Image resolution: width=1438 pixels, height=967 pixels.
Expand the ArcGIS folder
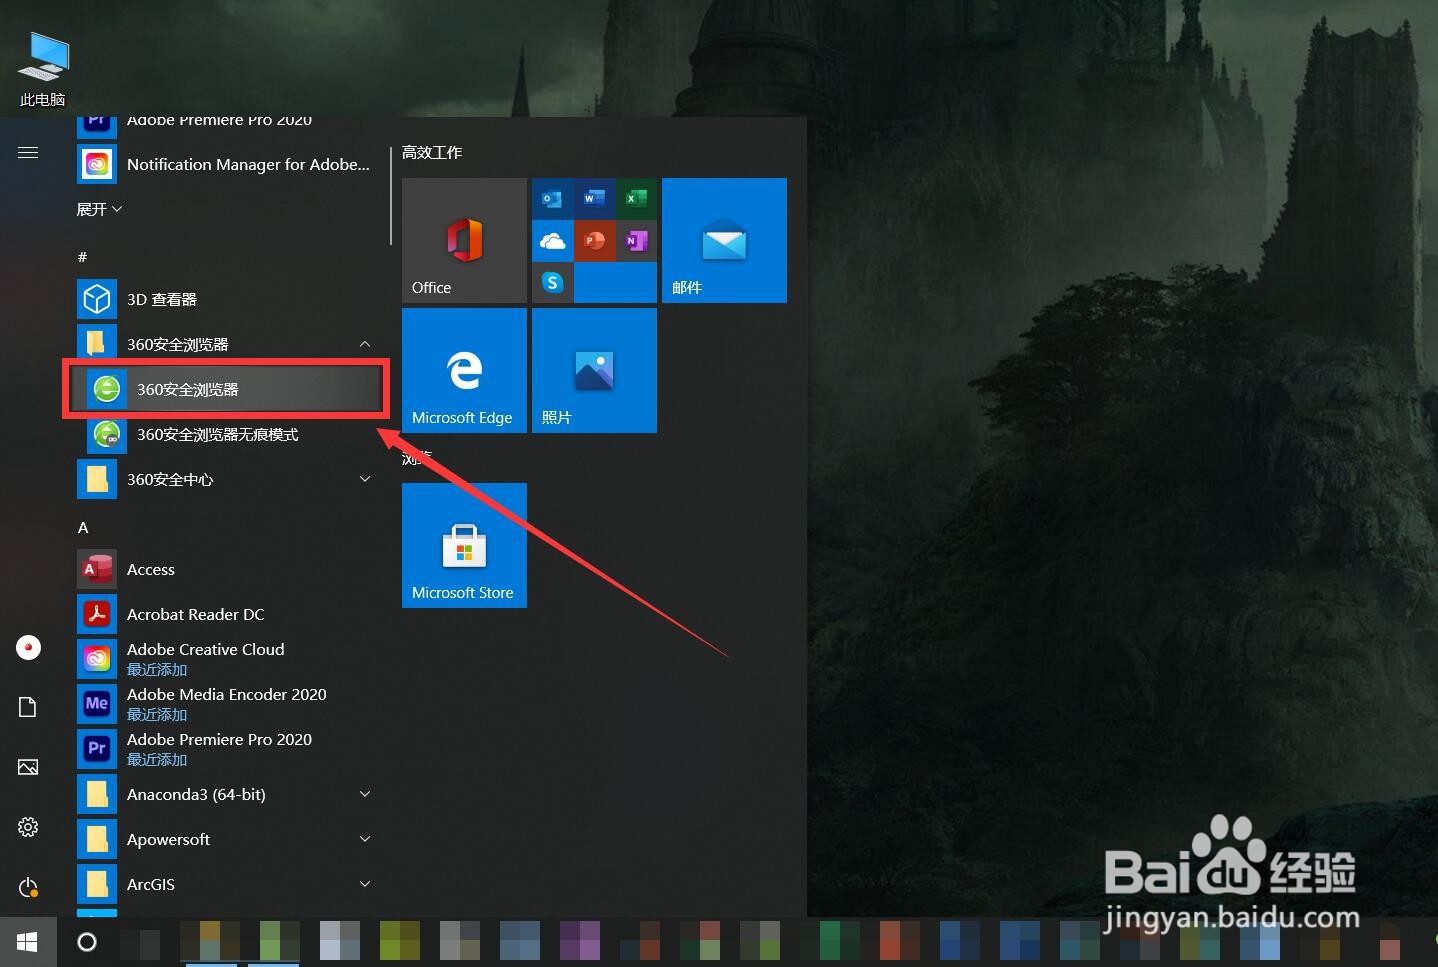pos(365,884)
